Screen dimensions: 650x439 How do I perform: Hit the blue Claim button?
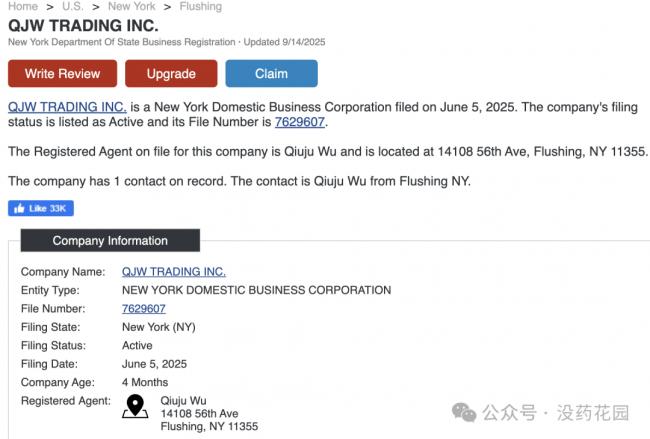coord(271,73)
